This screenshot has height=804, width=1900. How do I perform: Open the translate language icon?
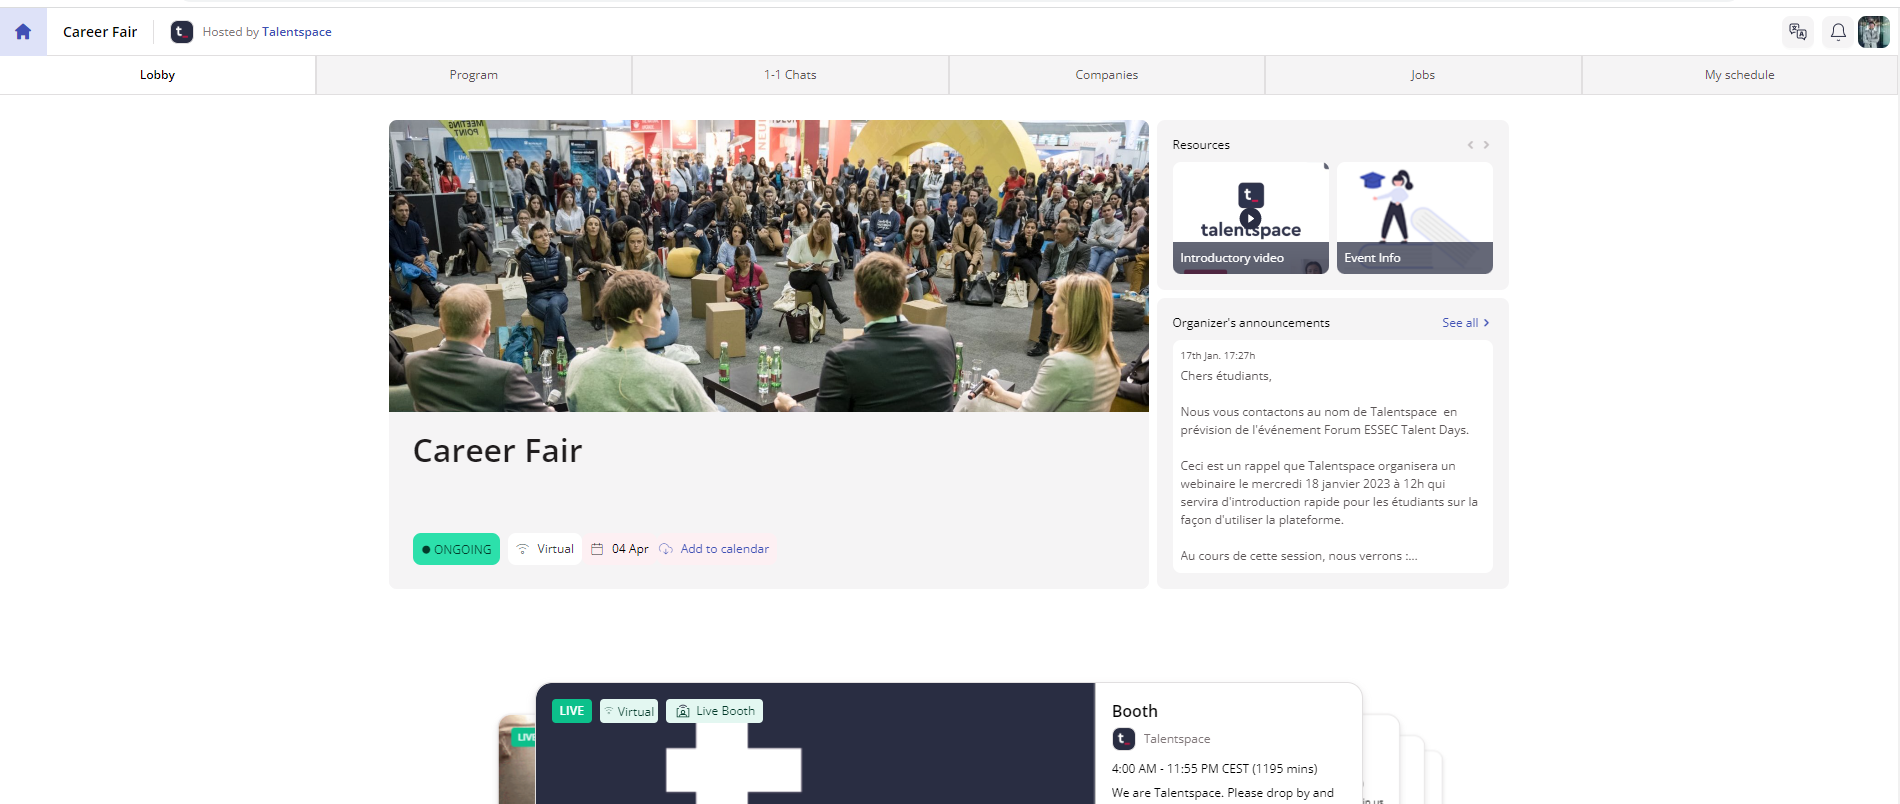tap(1798, 32)
